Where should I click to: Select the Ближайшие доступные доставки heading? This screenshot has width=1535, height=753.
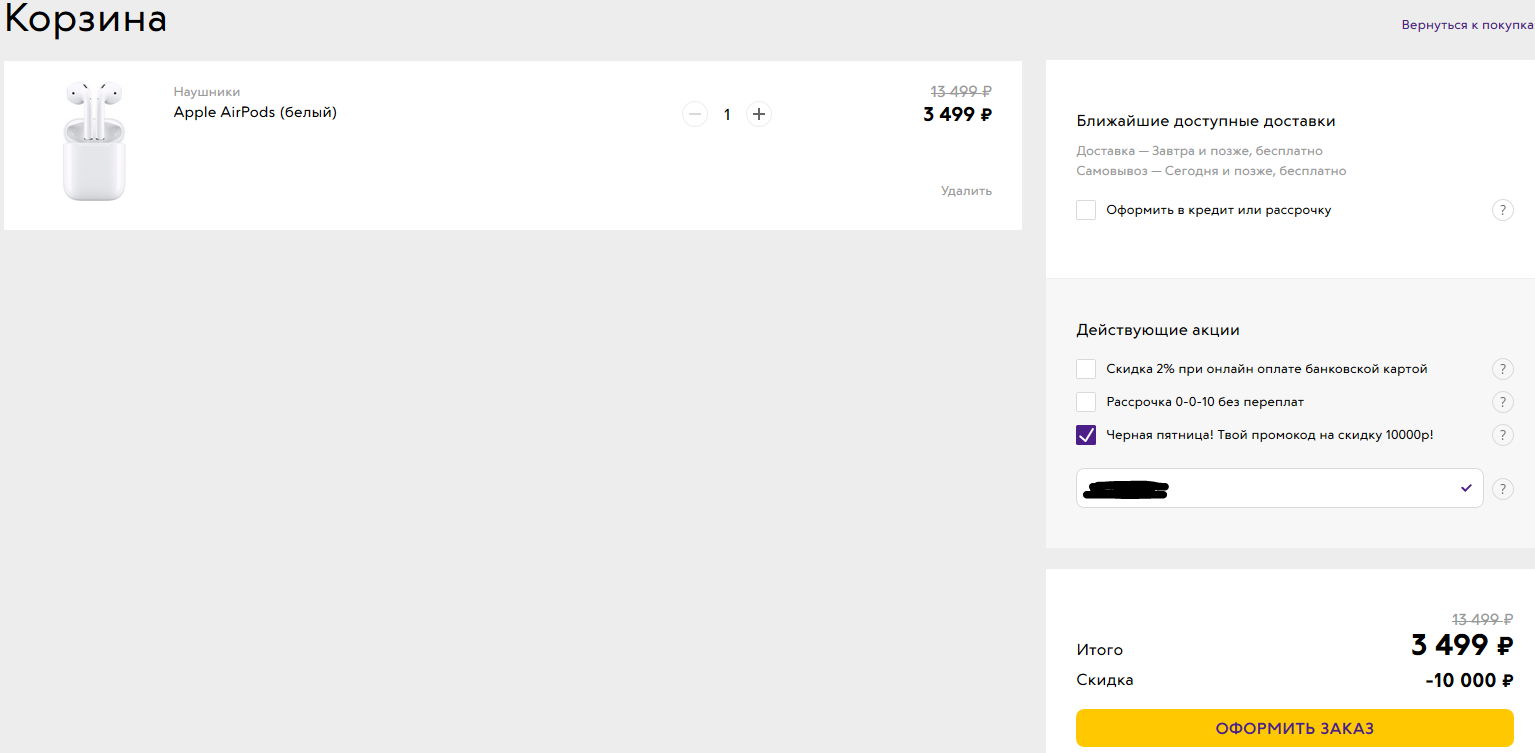[1206, 121]
